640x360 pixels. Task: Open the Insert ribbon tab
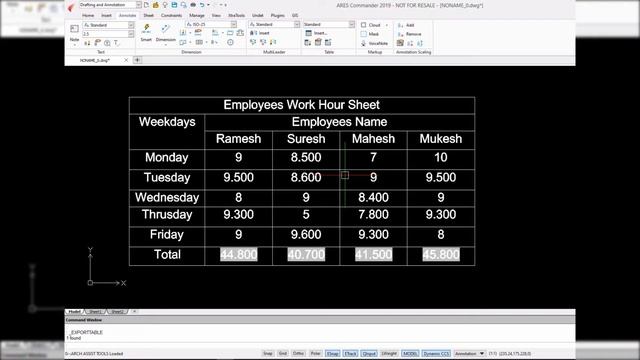tap(107, 16)
